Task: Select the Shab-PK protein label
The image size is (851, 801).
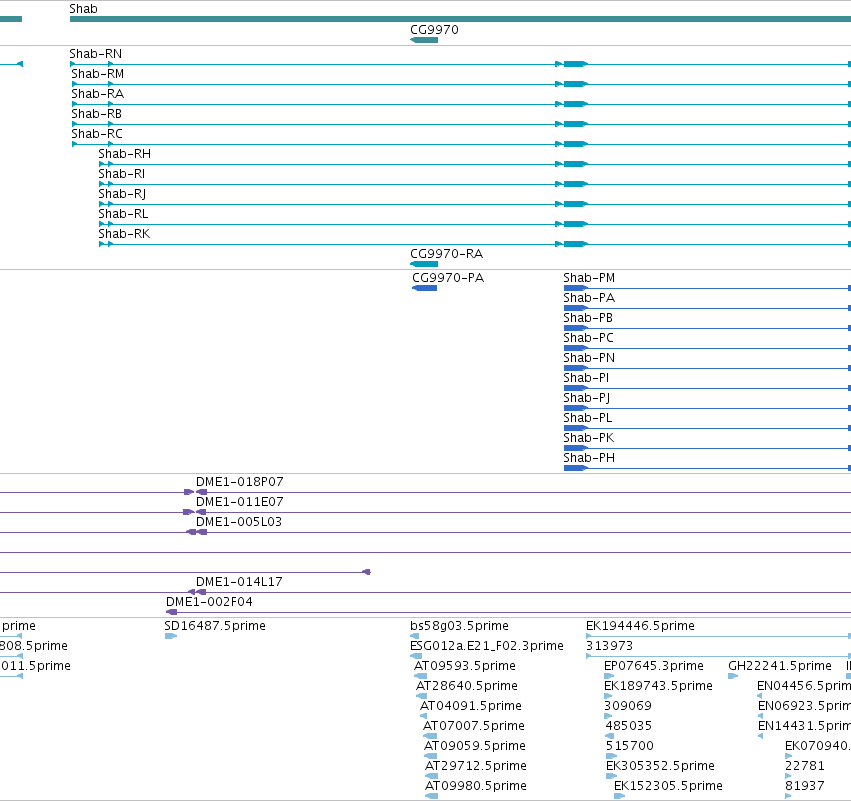Action: (589, 438)
